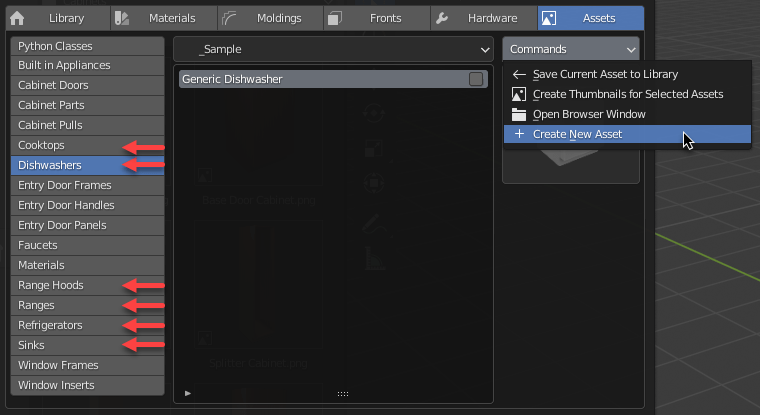Click the Assets image icon
This screenshot has height=415, width=760.
[x=551, y=18]
